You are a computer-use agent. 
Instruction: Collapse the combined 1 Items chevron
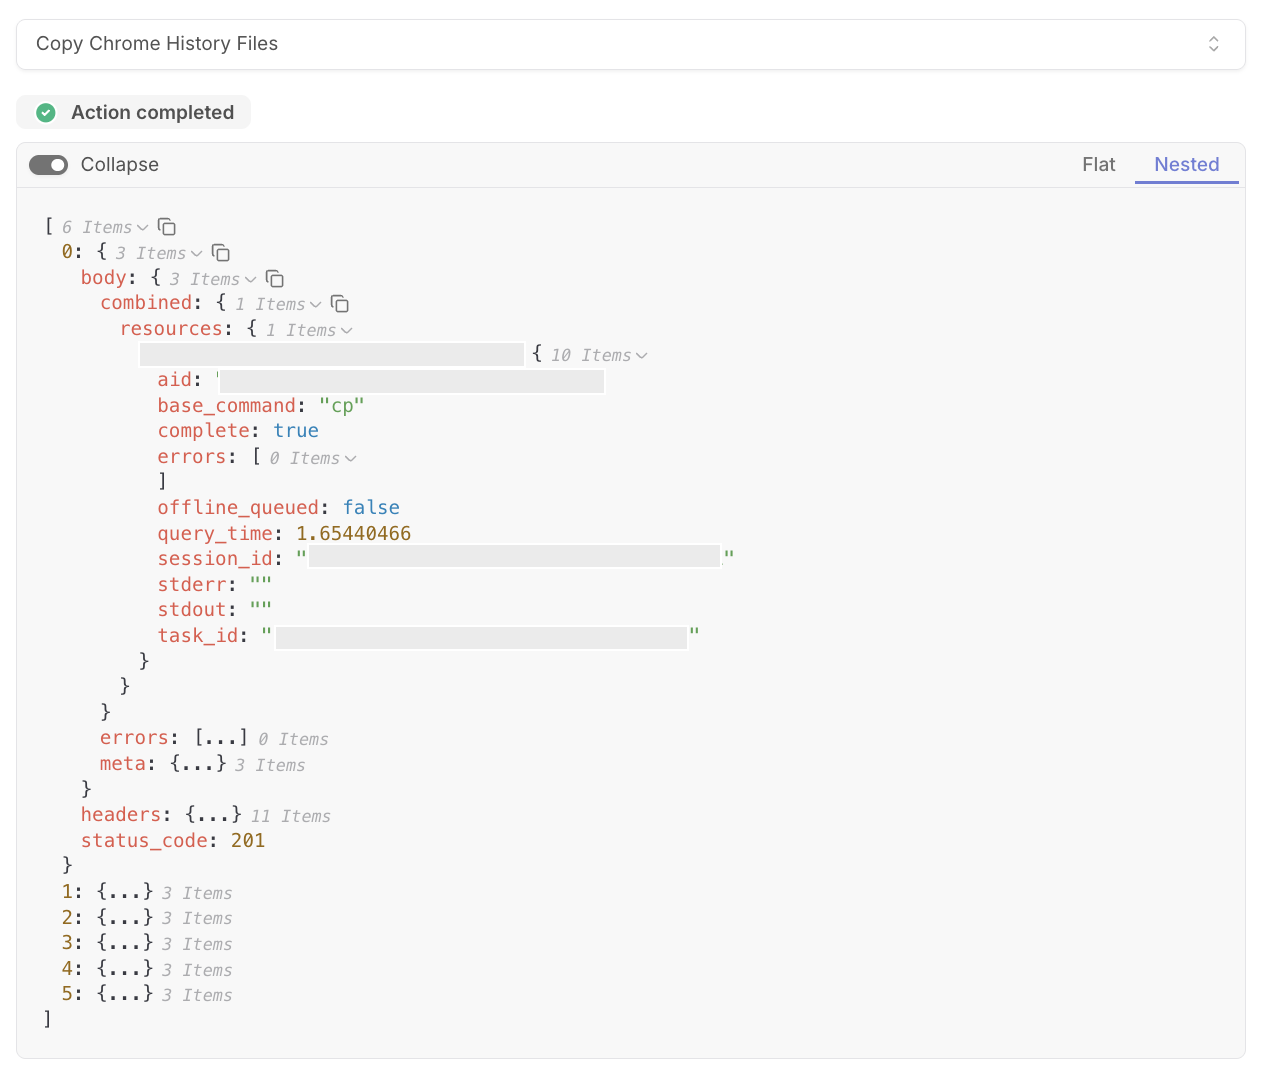click(315, 305)
